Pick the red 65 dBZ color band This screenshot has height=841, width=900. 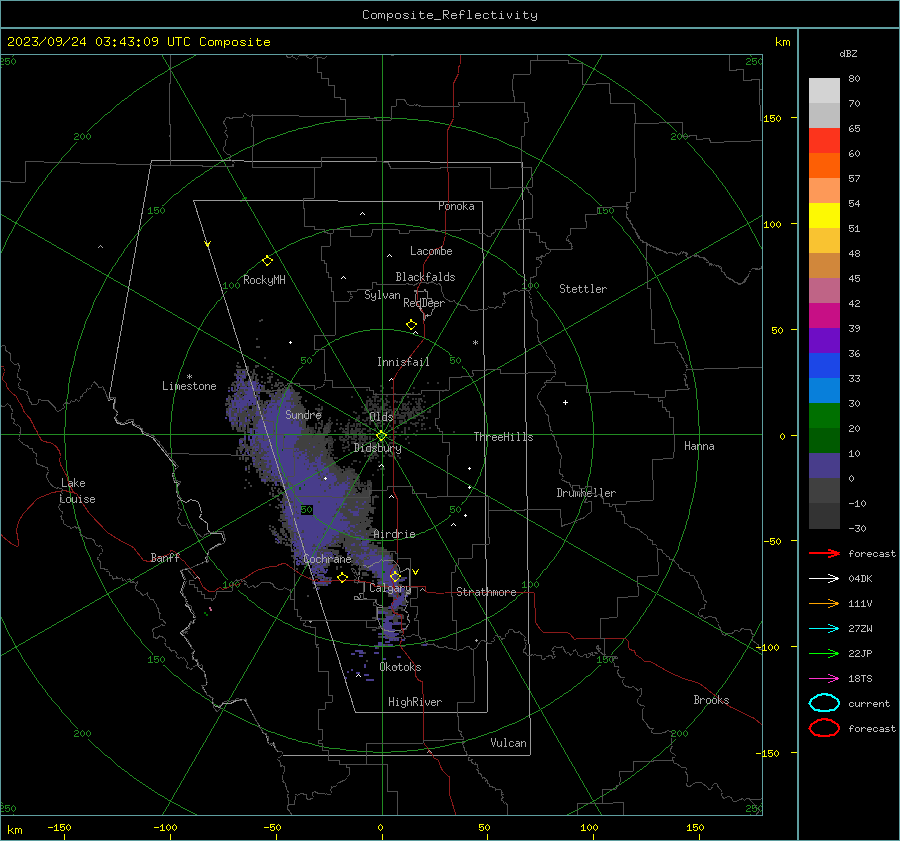tap(824, 141)
